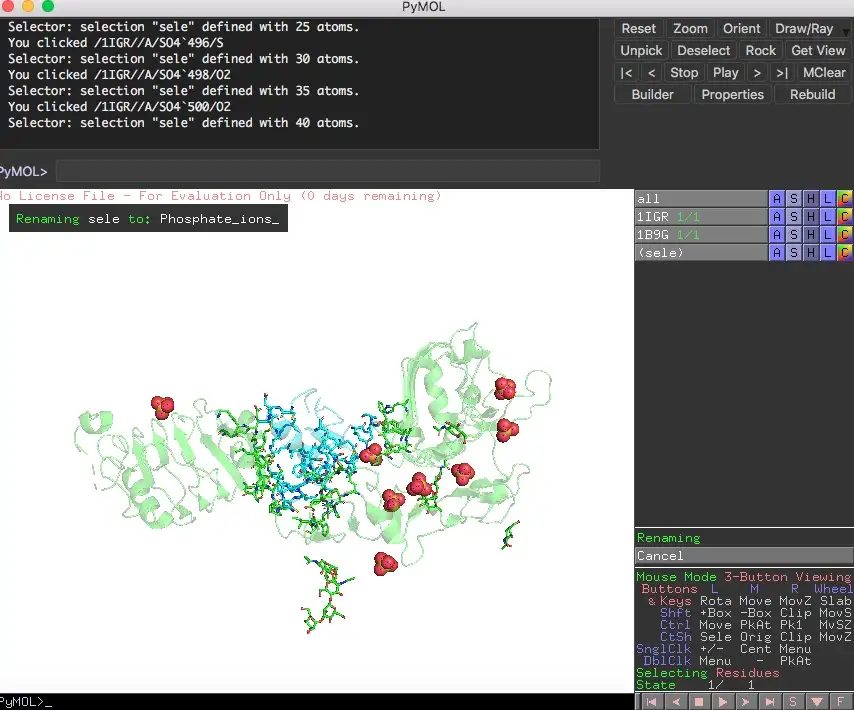Rewind to first frame in bottom playback bar
This screenshot has height=710, width=854.
tap(653, 702)
